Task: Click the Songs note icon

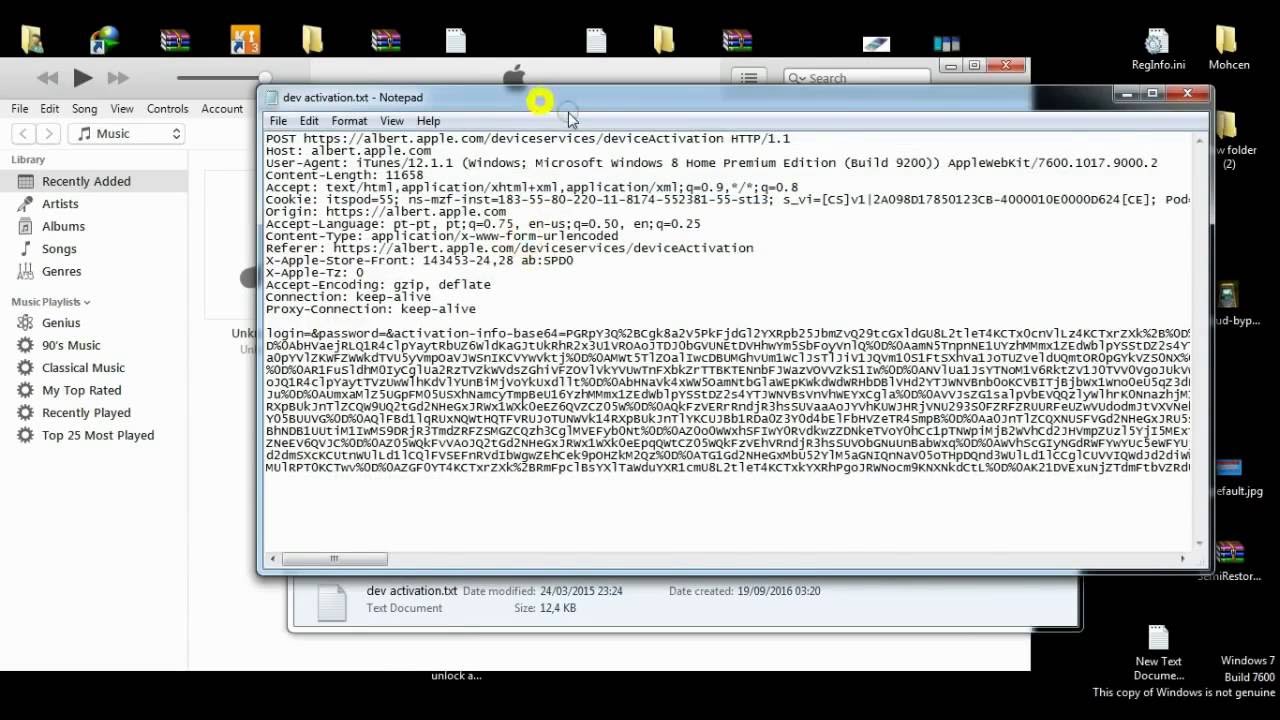Action: tap(25, 248)
